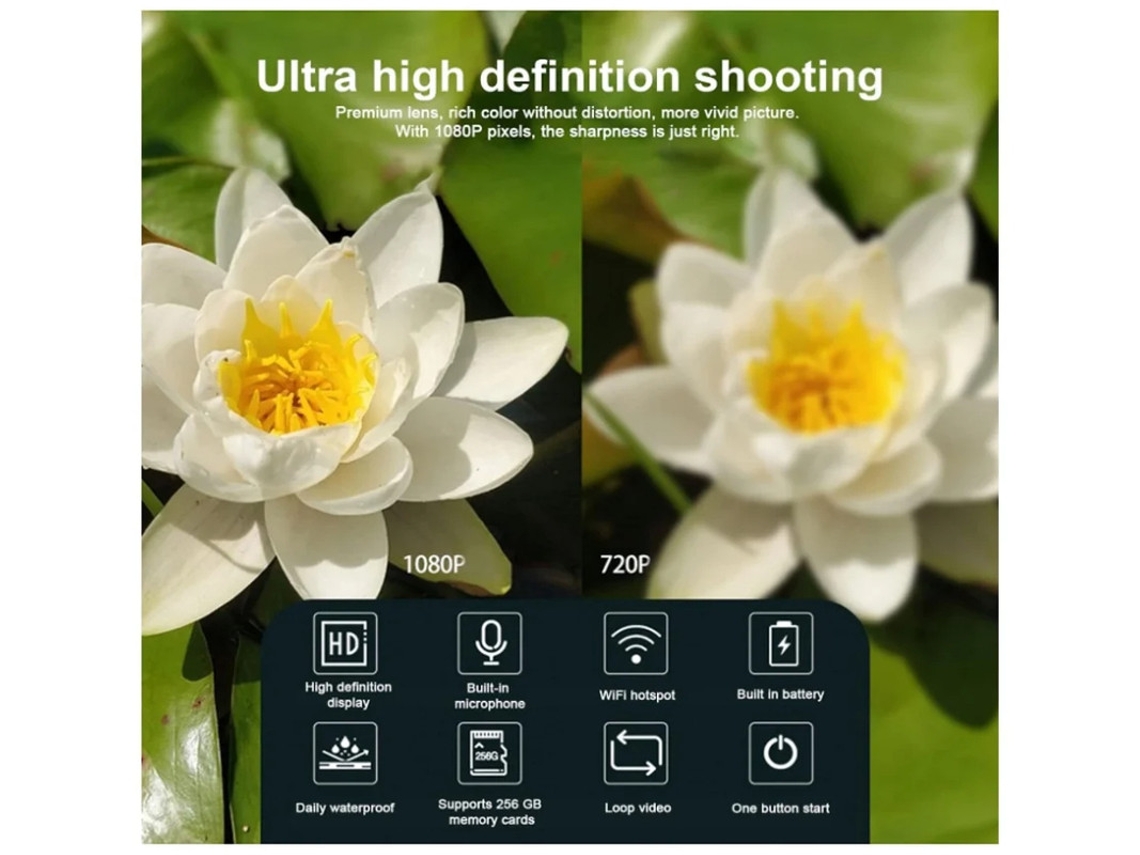Click the built-in microphone icon

(x=490, y=643)
